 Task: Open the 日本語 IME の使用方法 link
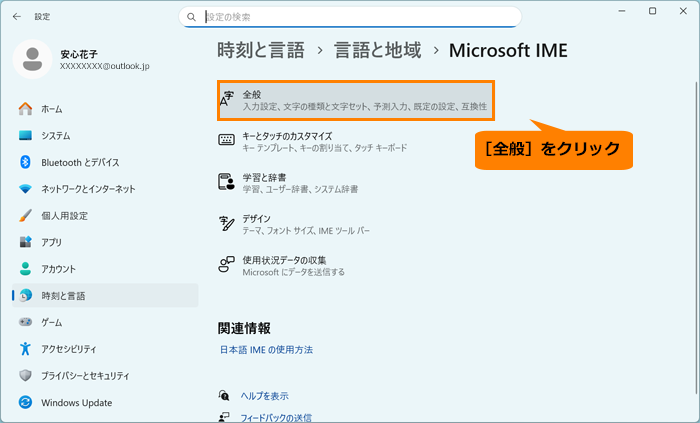[x=266, y=349]
